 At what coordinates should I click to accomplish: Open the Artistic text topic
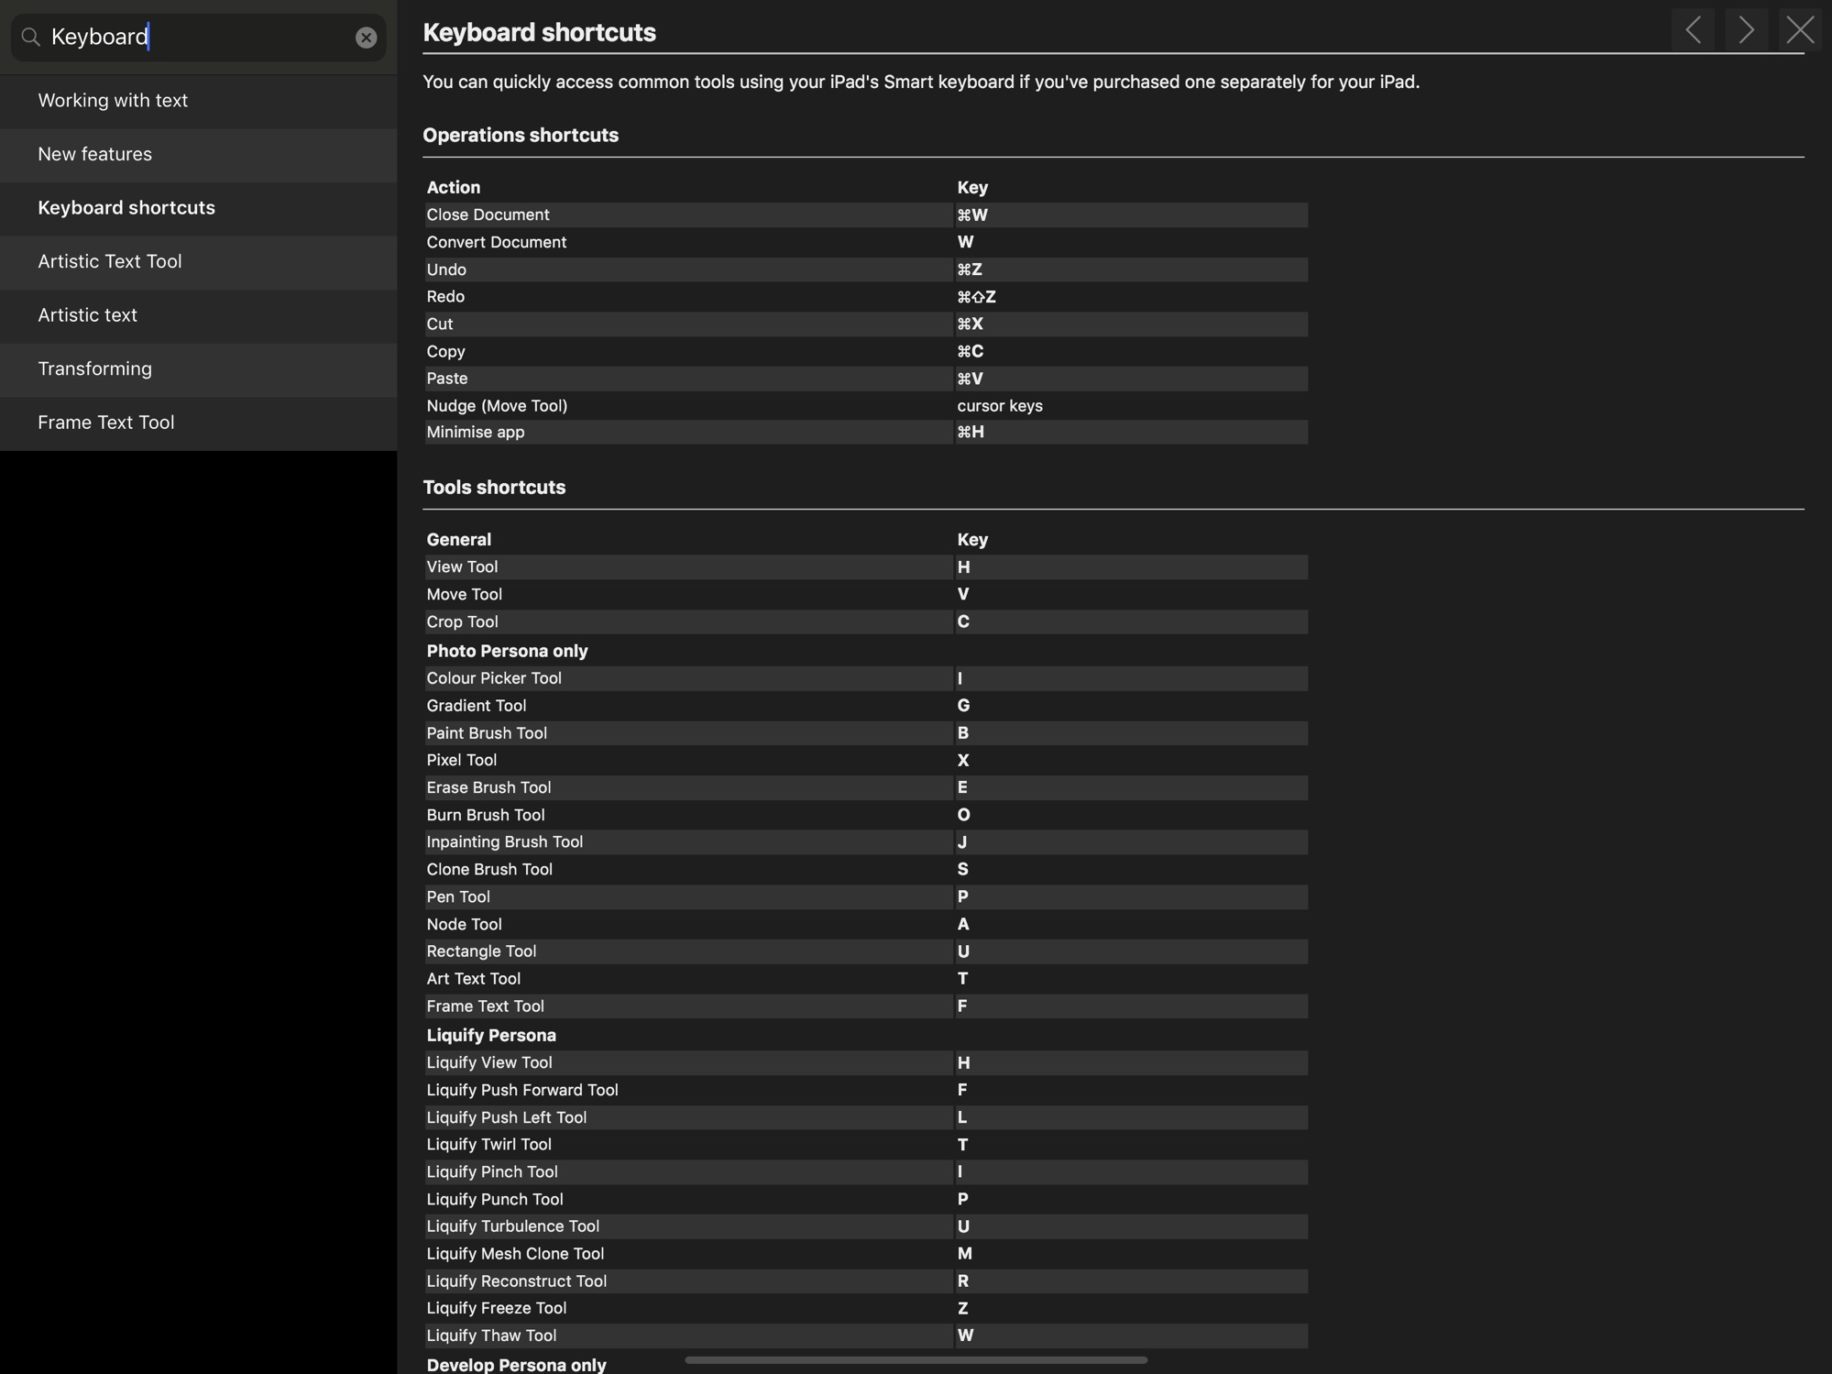click(87, 315)
